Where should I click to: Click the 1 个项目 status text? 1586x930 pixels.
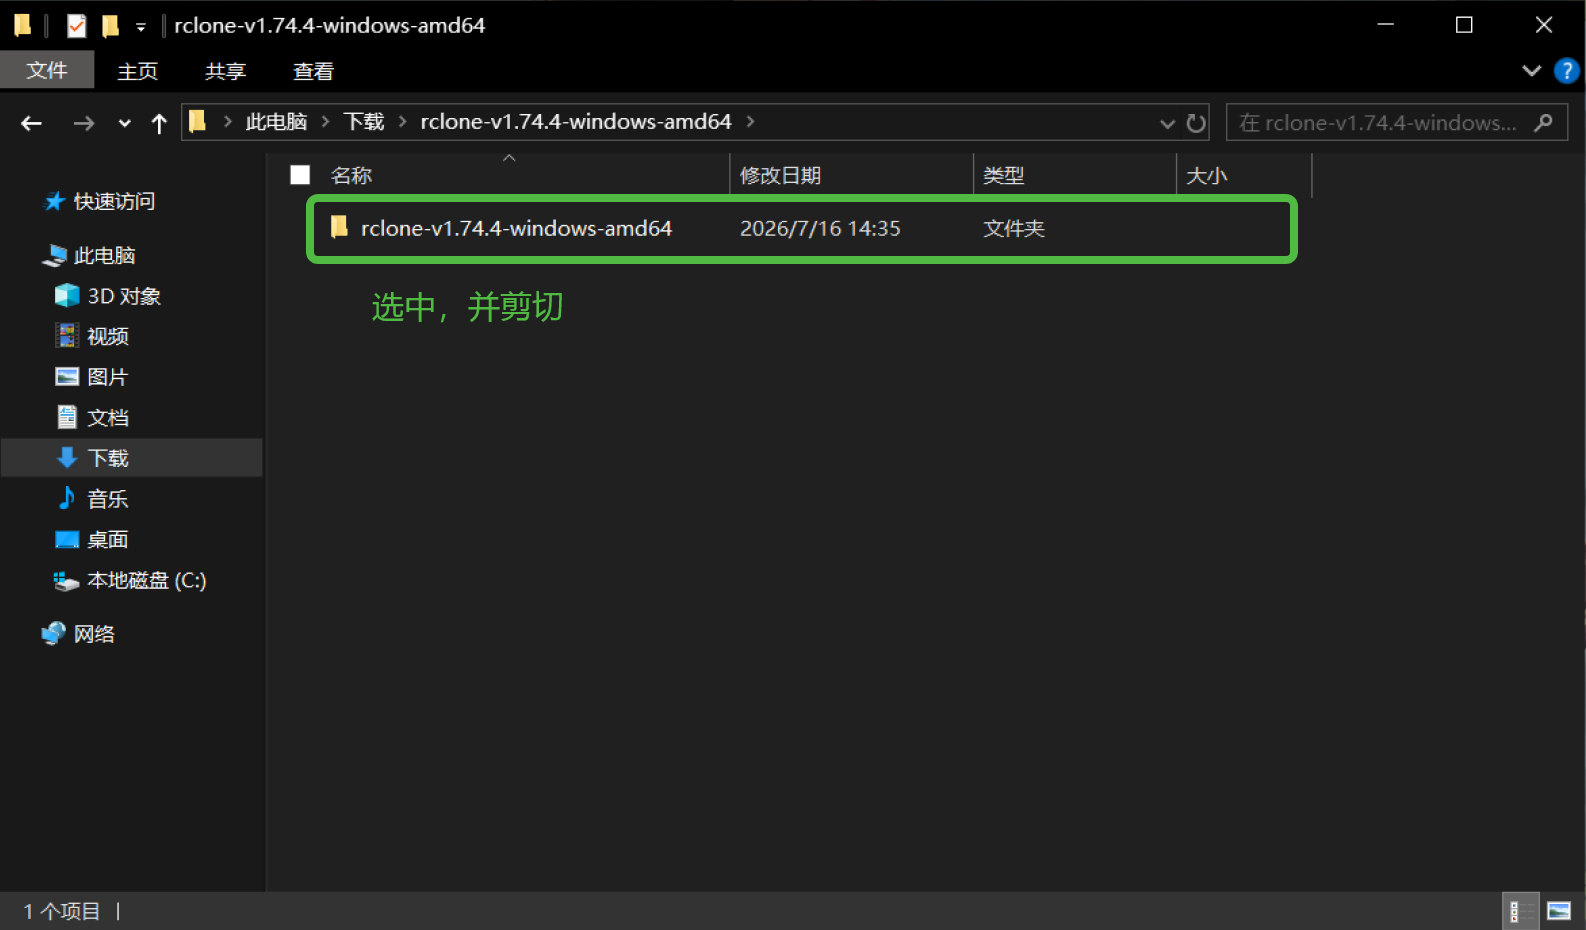pos(61,911)
